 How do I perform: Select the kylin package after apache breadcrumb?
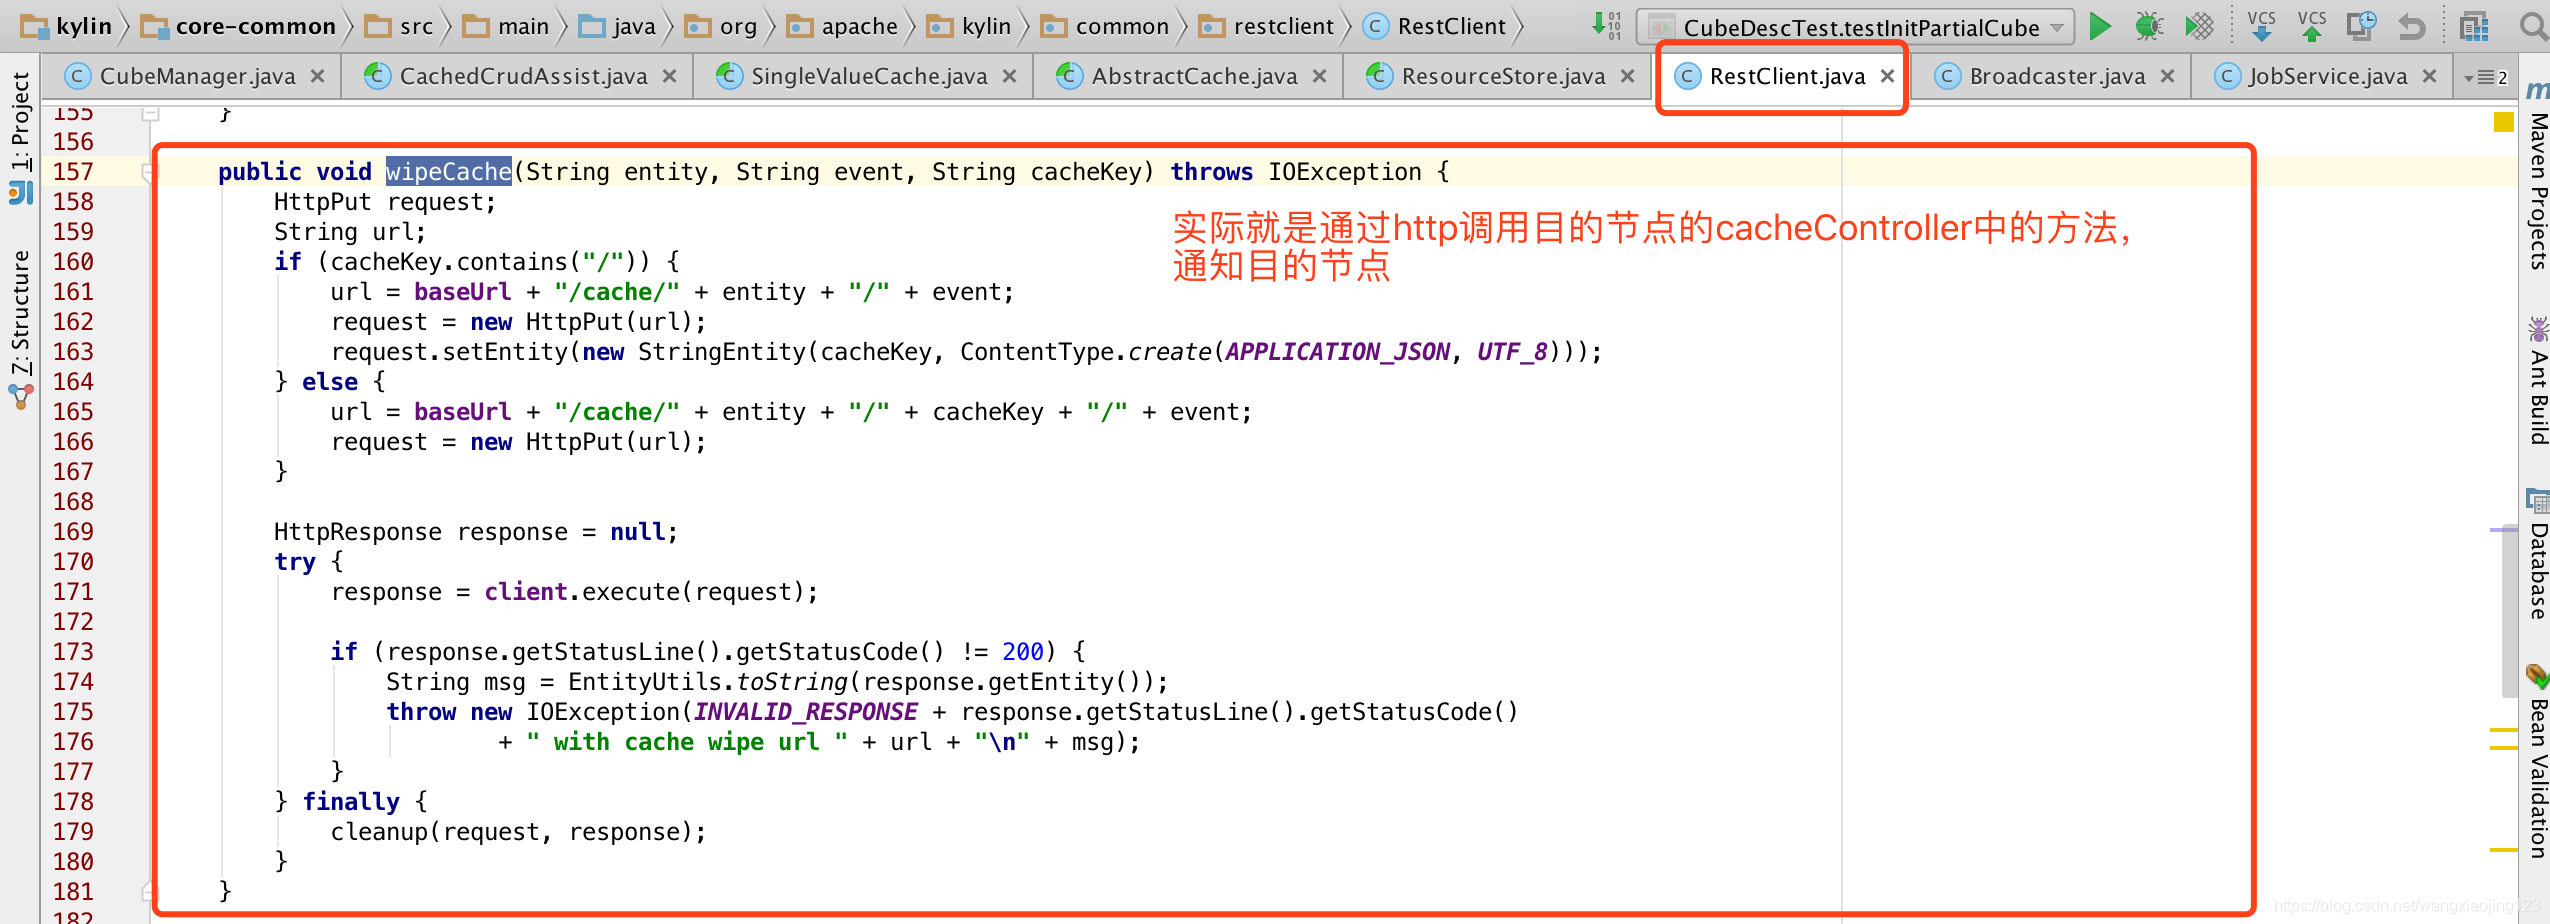click(969, 26)
